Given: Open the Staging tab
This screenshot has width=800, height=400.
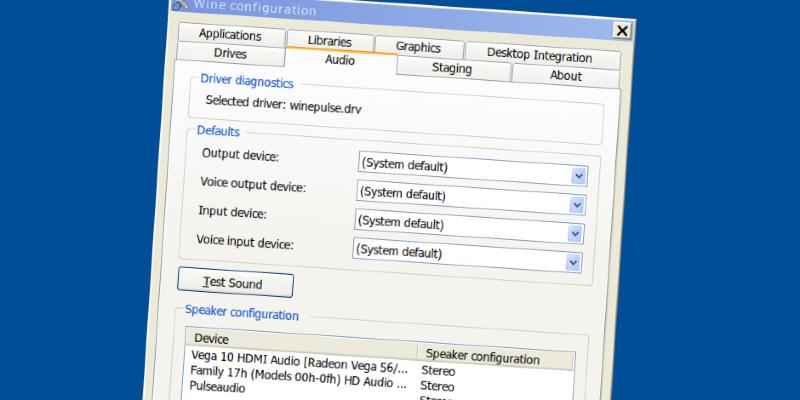Looking at the screenshot, I should [452, 68].
